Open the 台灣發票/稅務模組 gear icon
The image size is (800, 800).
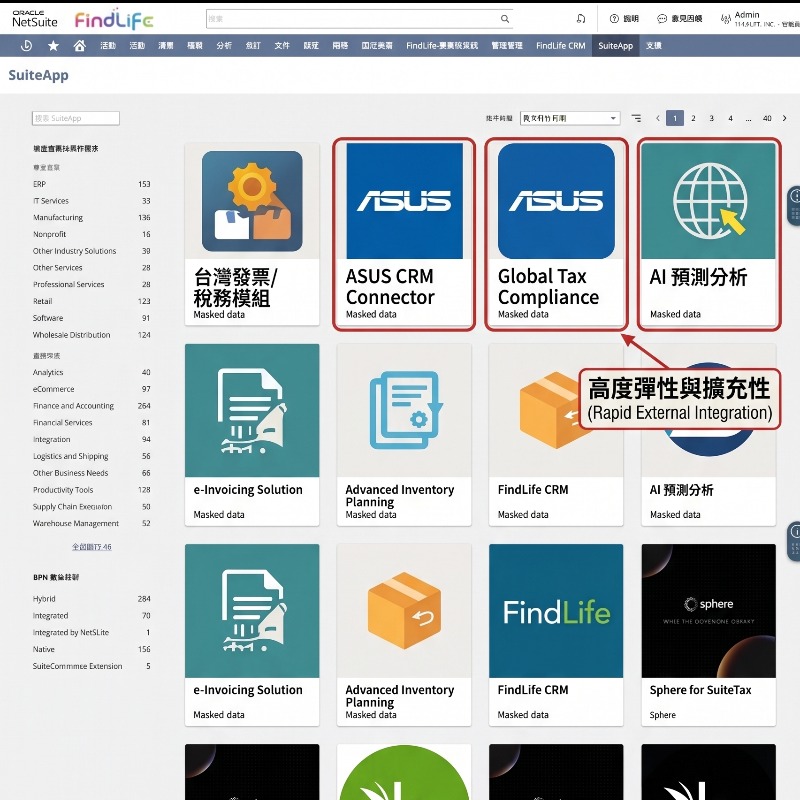pyautogui.click(x=252, y=201)
